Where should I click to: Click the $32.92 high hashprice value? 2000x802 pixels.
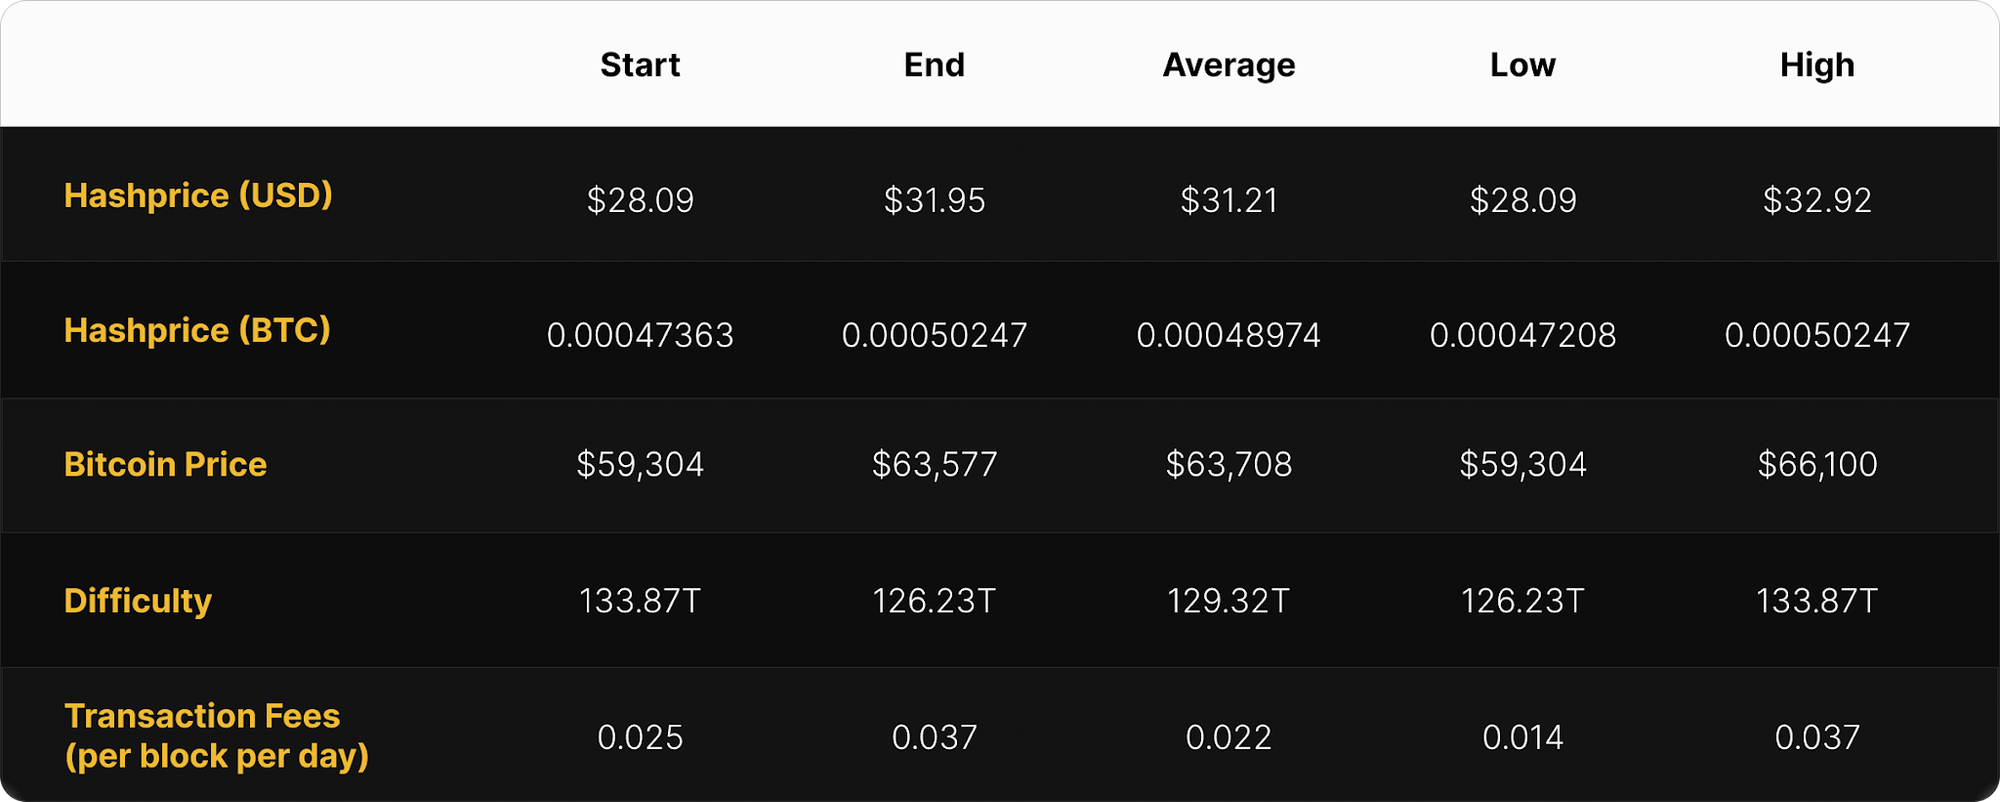click(x=1817, y=200)
